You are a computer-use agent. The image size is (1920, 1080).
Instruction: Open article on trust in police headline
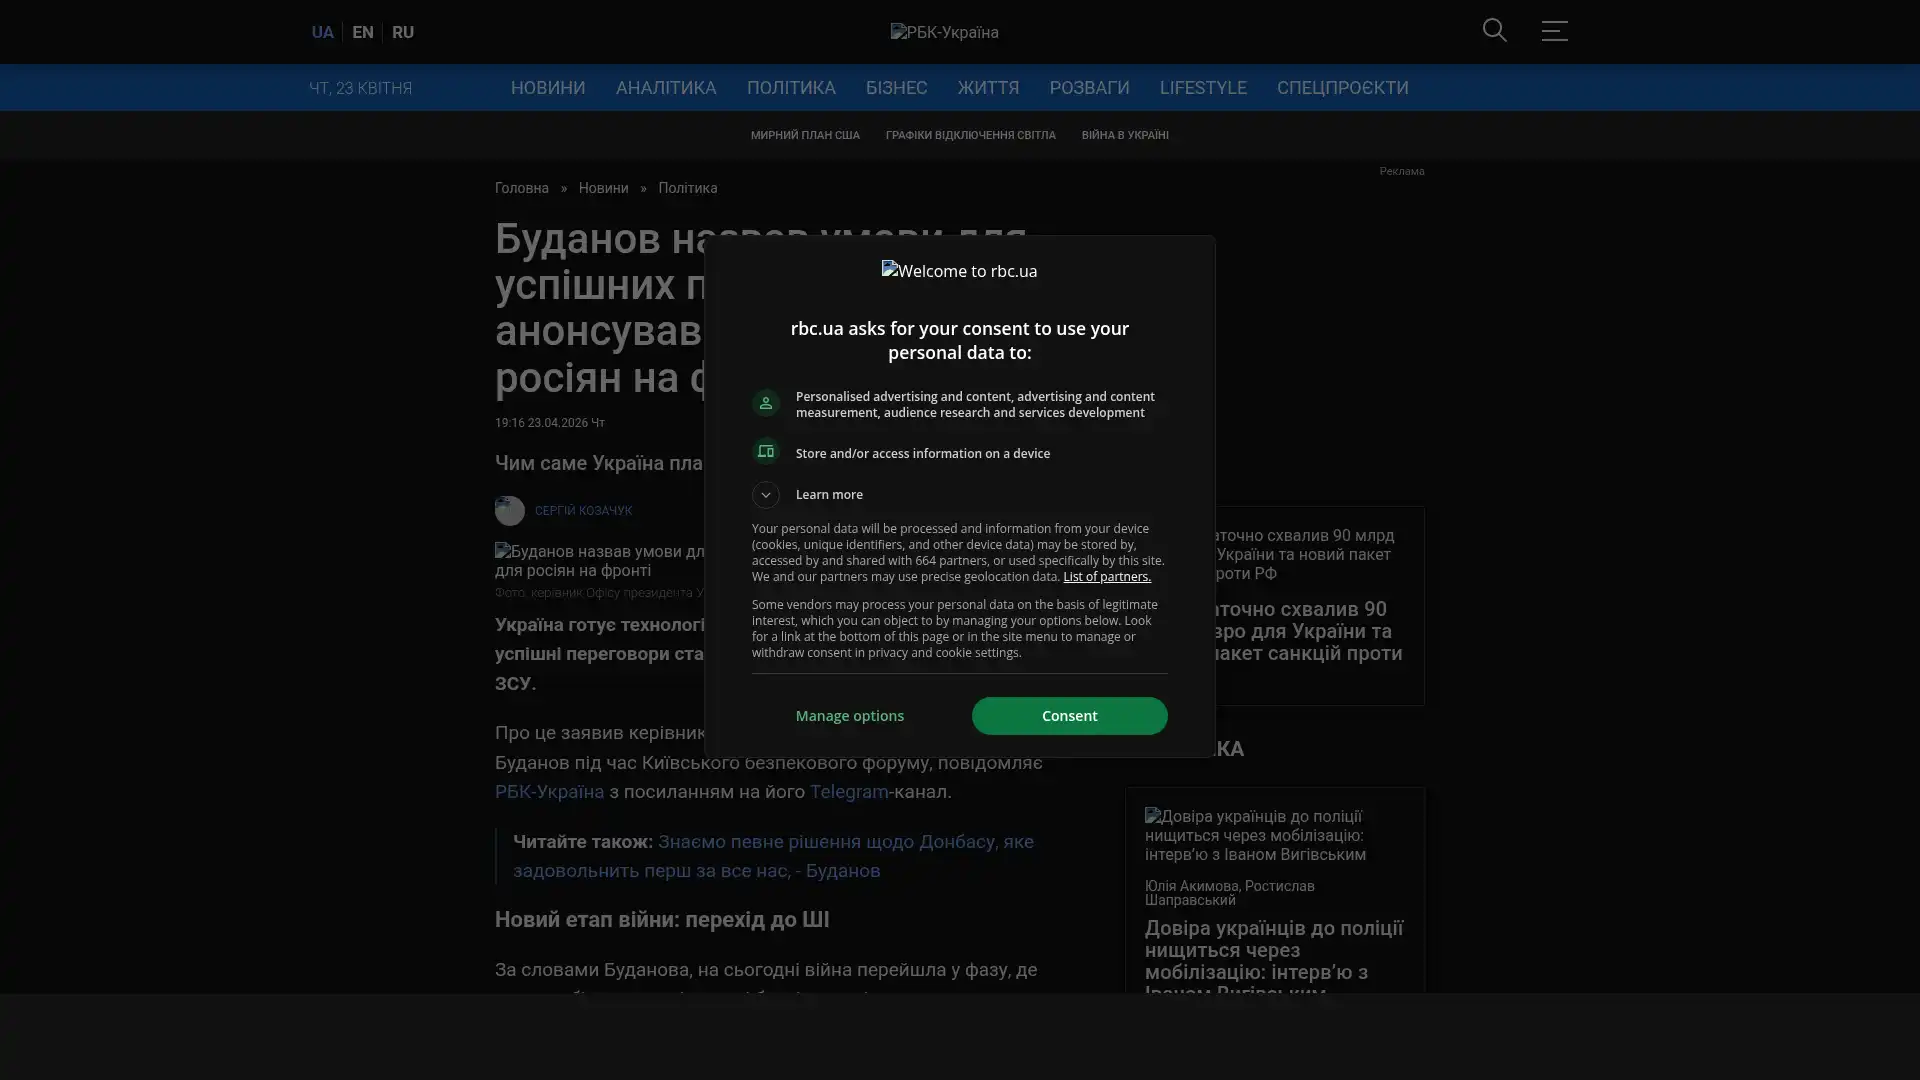[x=1274, y=959]
